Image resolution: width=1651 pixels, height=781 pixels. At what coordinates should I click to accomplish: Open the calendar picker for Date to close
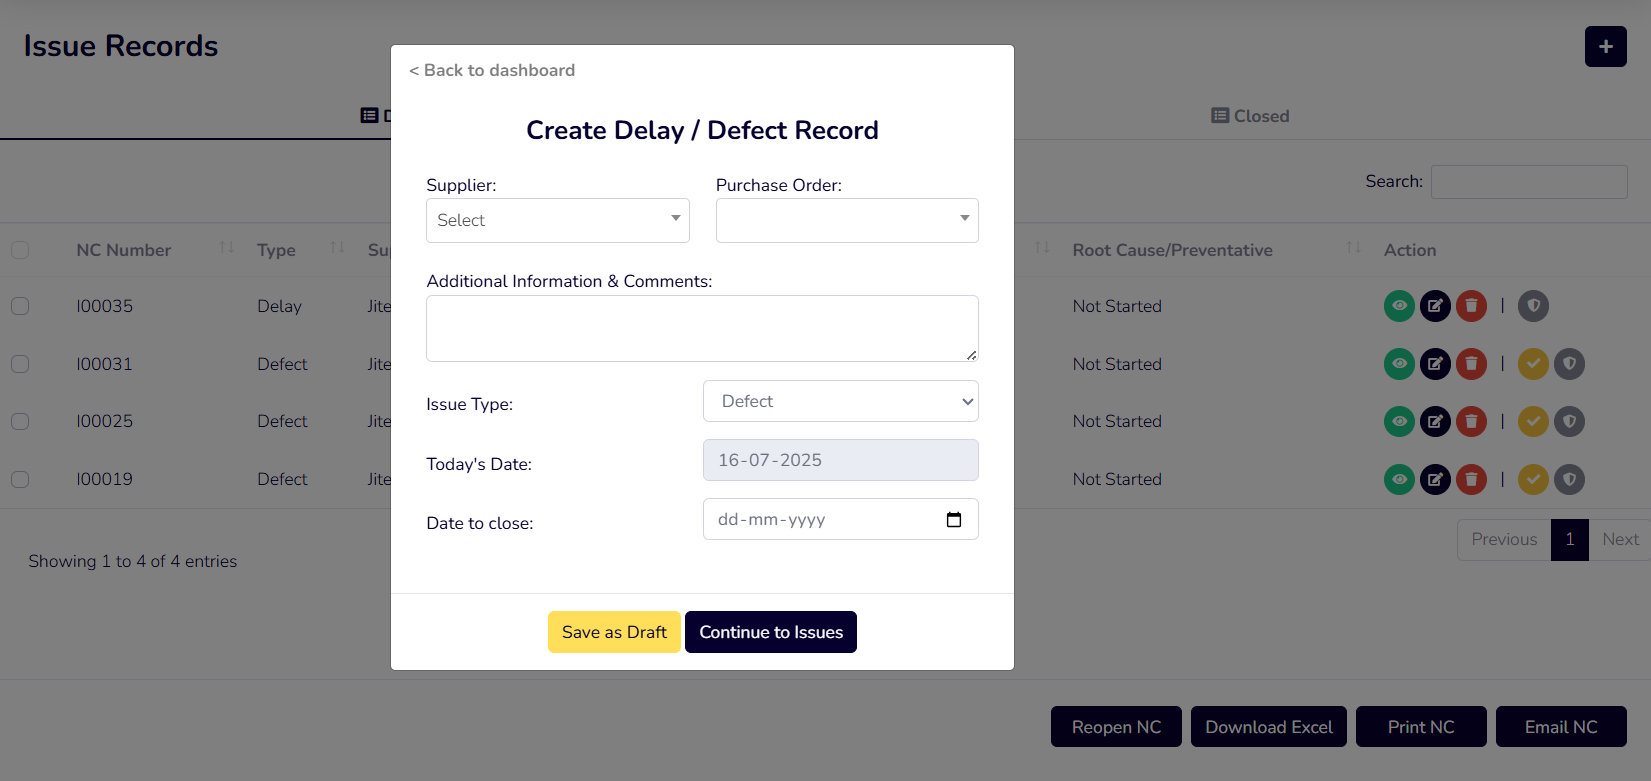(954, 520)
